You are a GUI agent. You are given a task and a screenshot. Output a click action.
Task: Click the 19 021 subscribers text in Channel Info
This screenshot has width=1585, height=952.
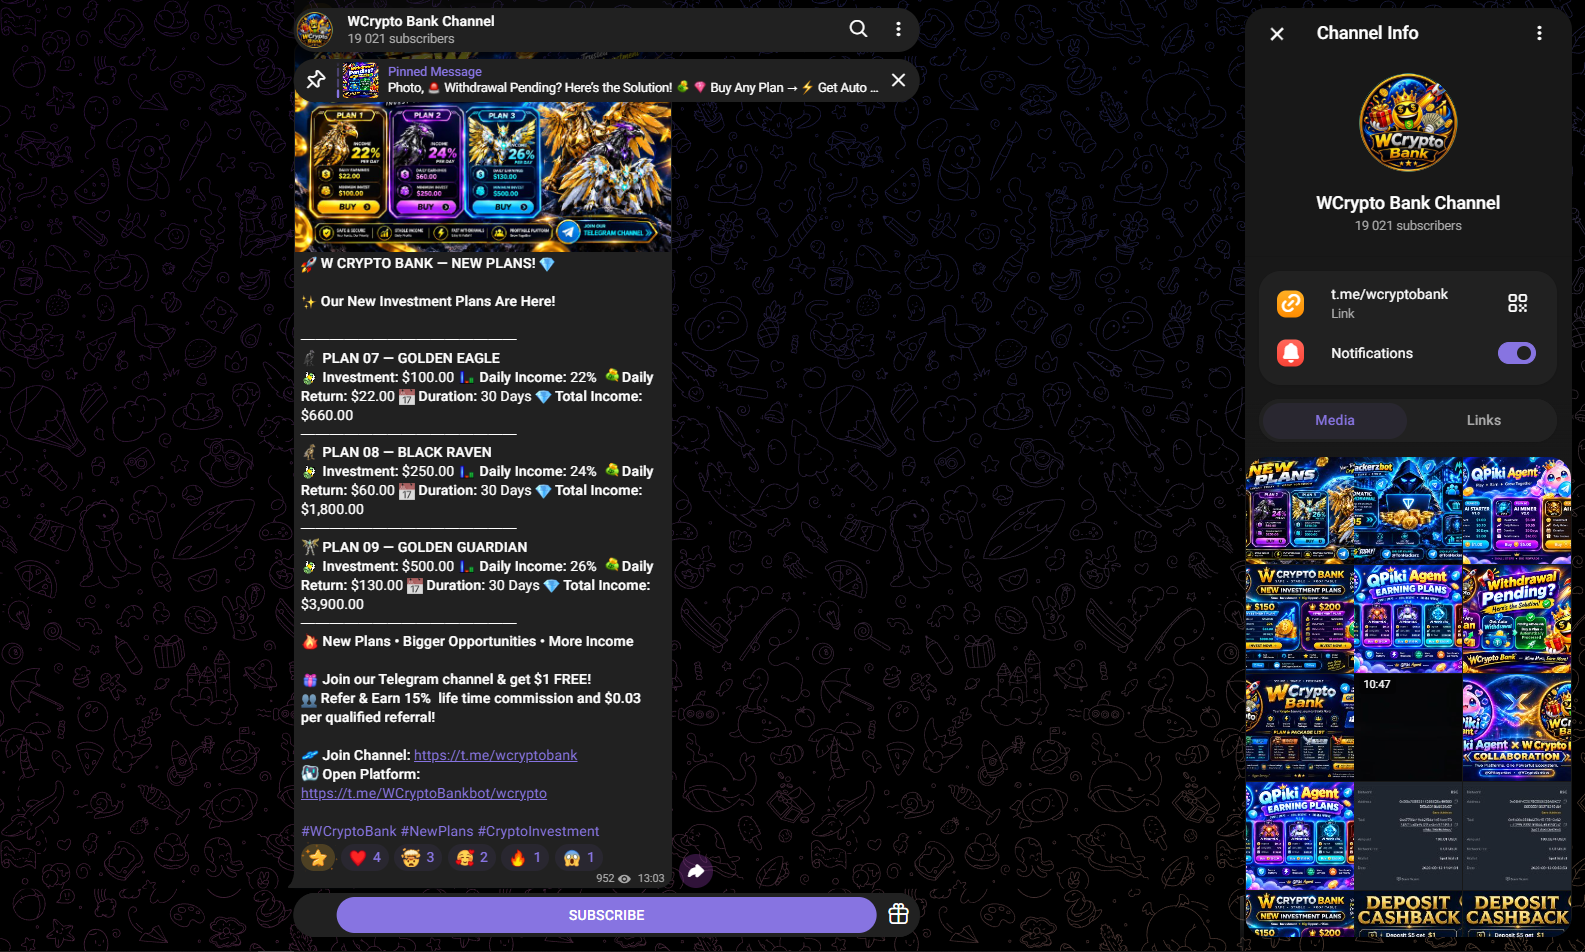(1408, 226)
